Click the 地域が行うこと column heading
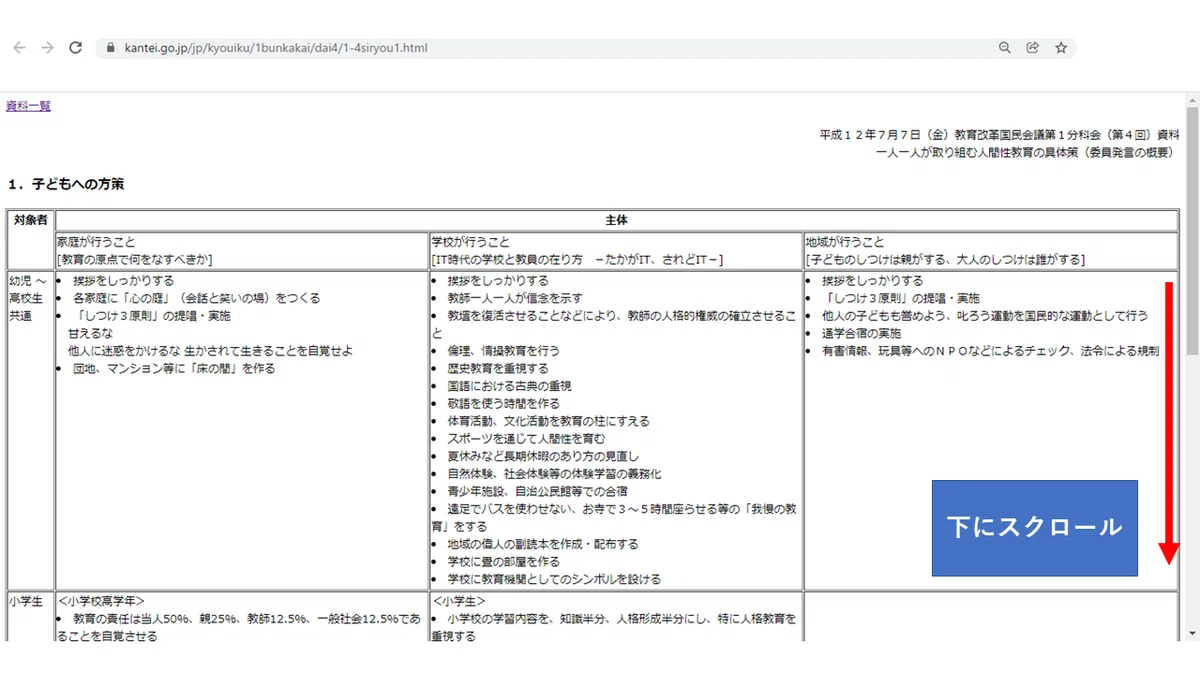Viewport: 1200px width, 675px height. [845, 242]
